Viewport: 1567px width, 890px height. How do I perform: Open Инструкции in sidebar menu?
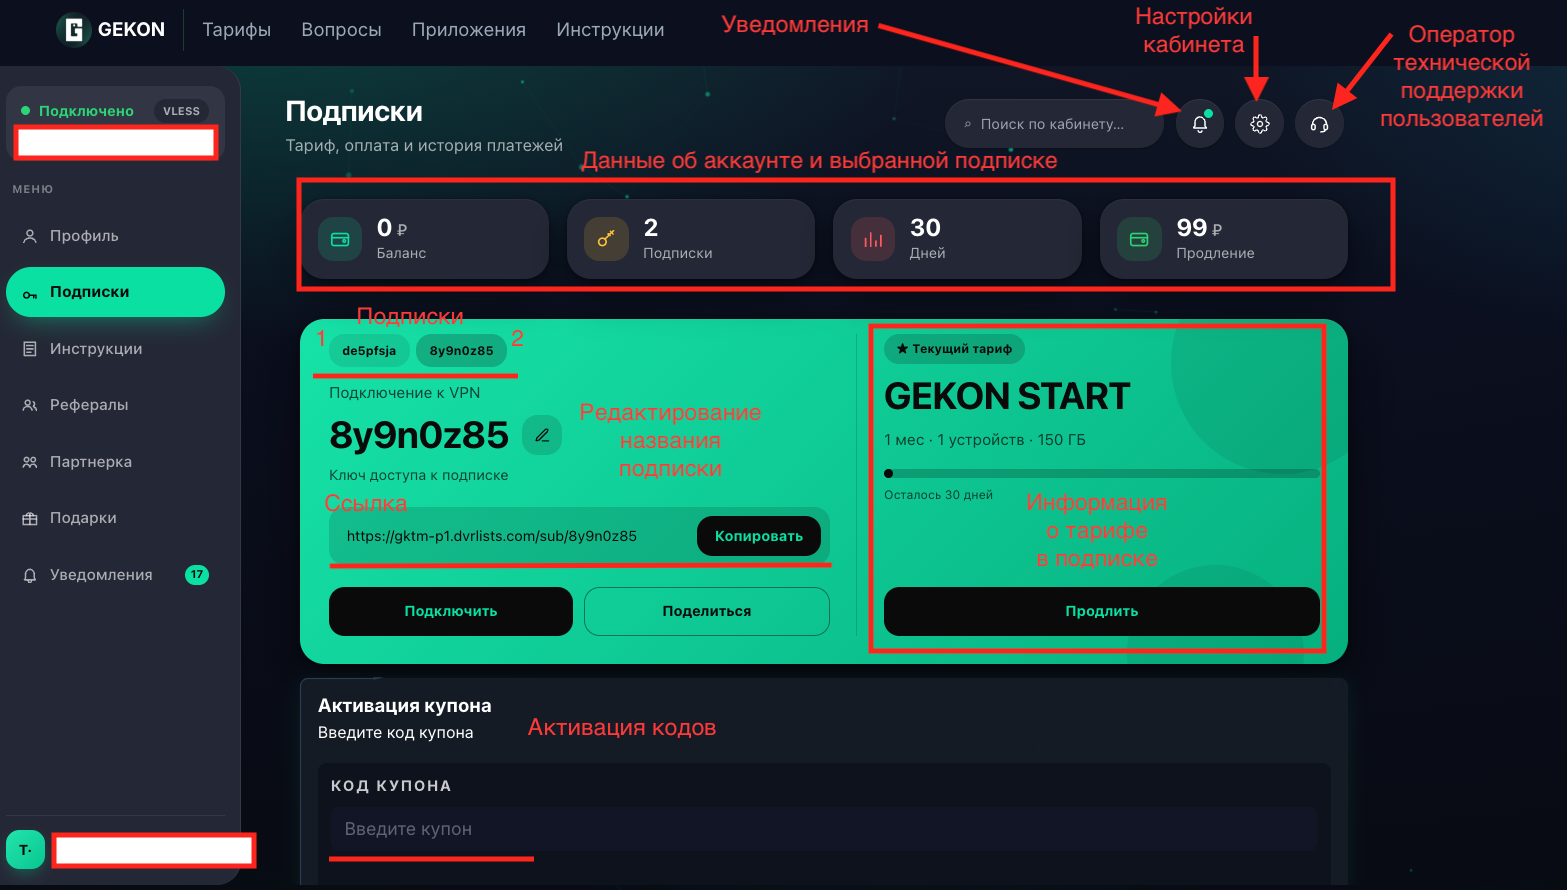click(x=115, y=349)
